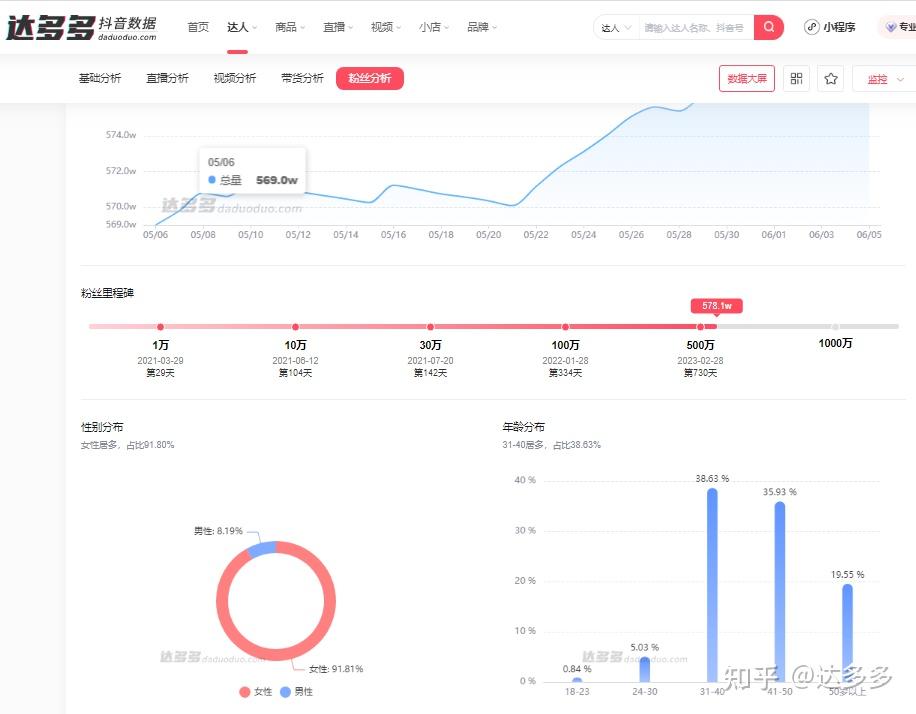Switch to 基础分析 tab
Screen dimensions: 916x714
click(x=100, y=78)
